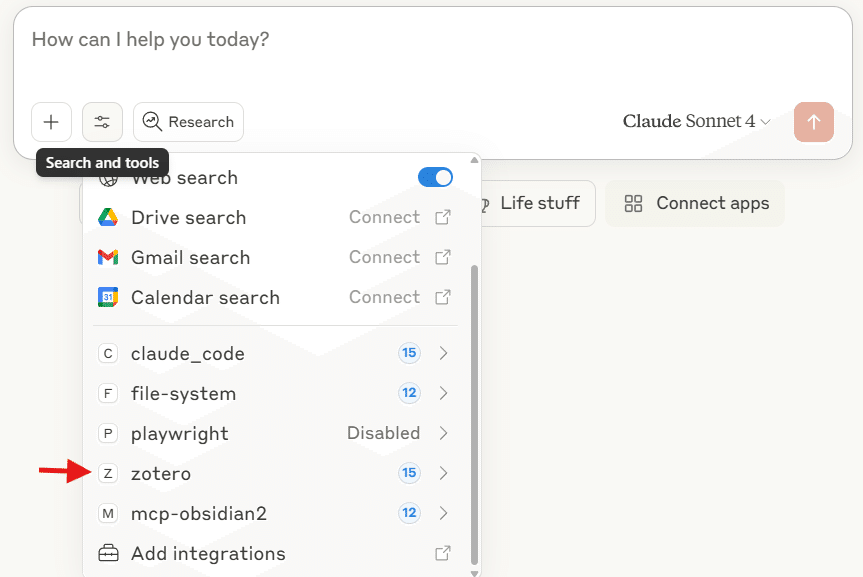This screenshot has width=863, height=577.
Task: Select the Drive search row
Action: [275, 217]
